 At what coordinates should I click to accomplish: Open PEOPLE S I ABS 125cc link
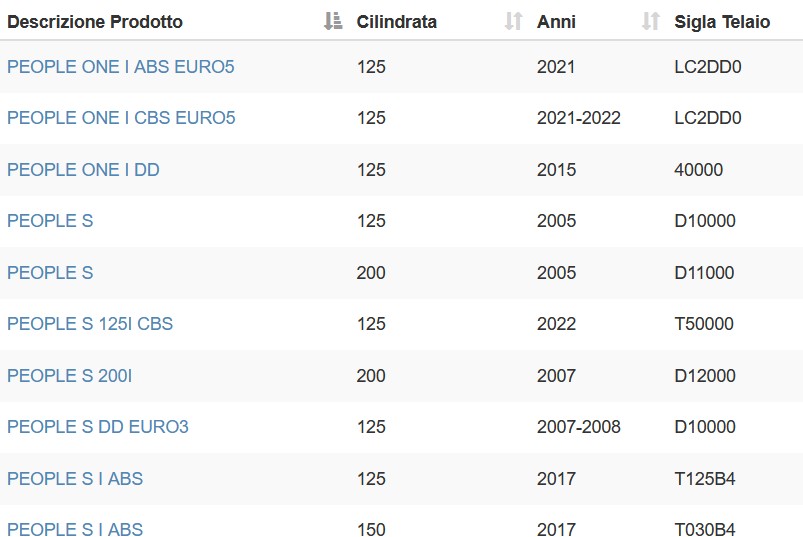pyautogui.click(x=75, y=479)
